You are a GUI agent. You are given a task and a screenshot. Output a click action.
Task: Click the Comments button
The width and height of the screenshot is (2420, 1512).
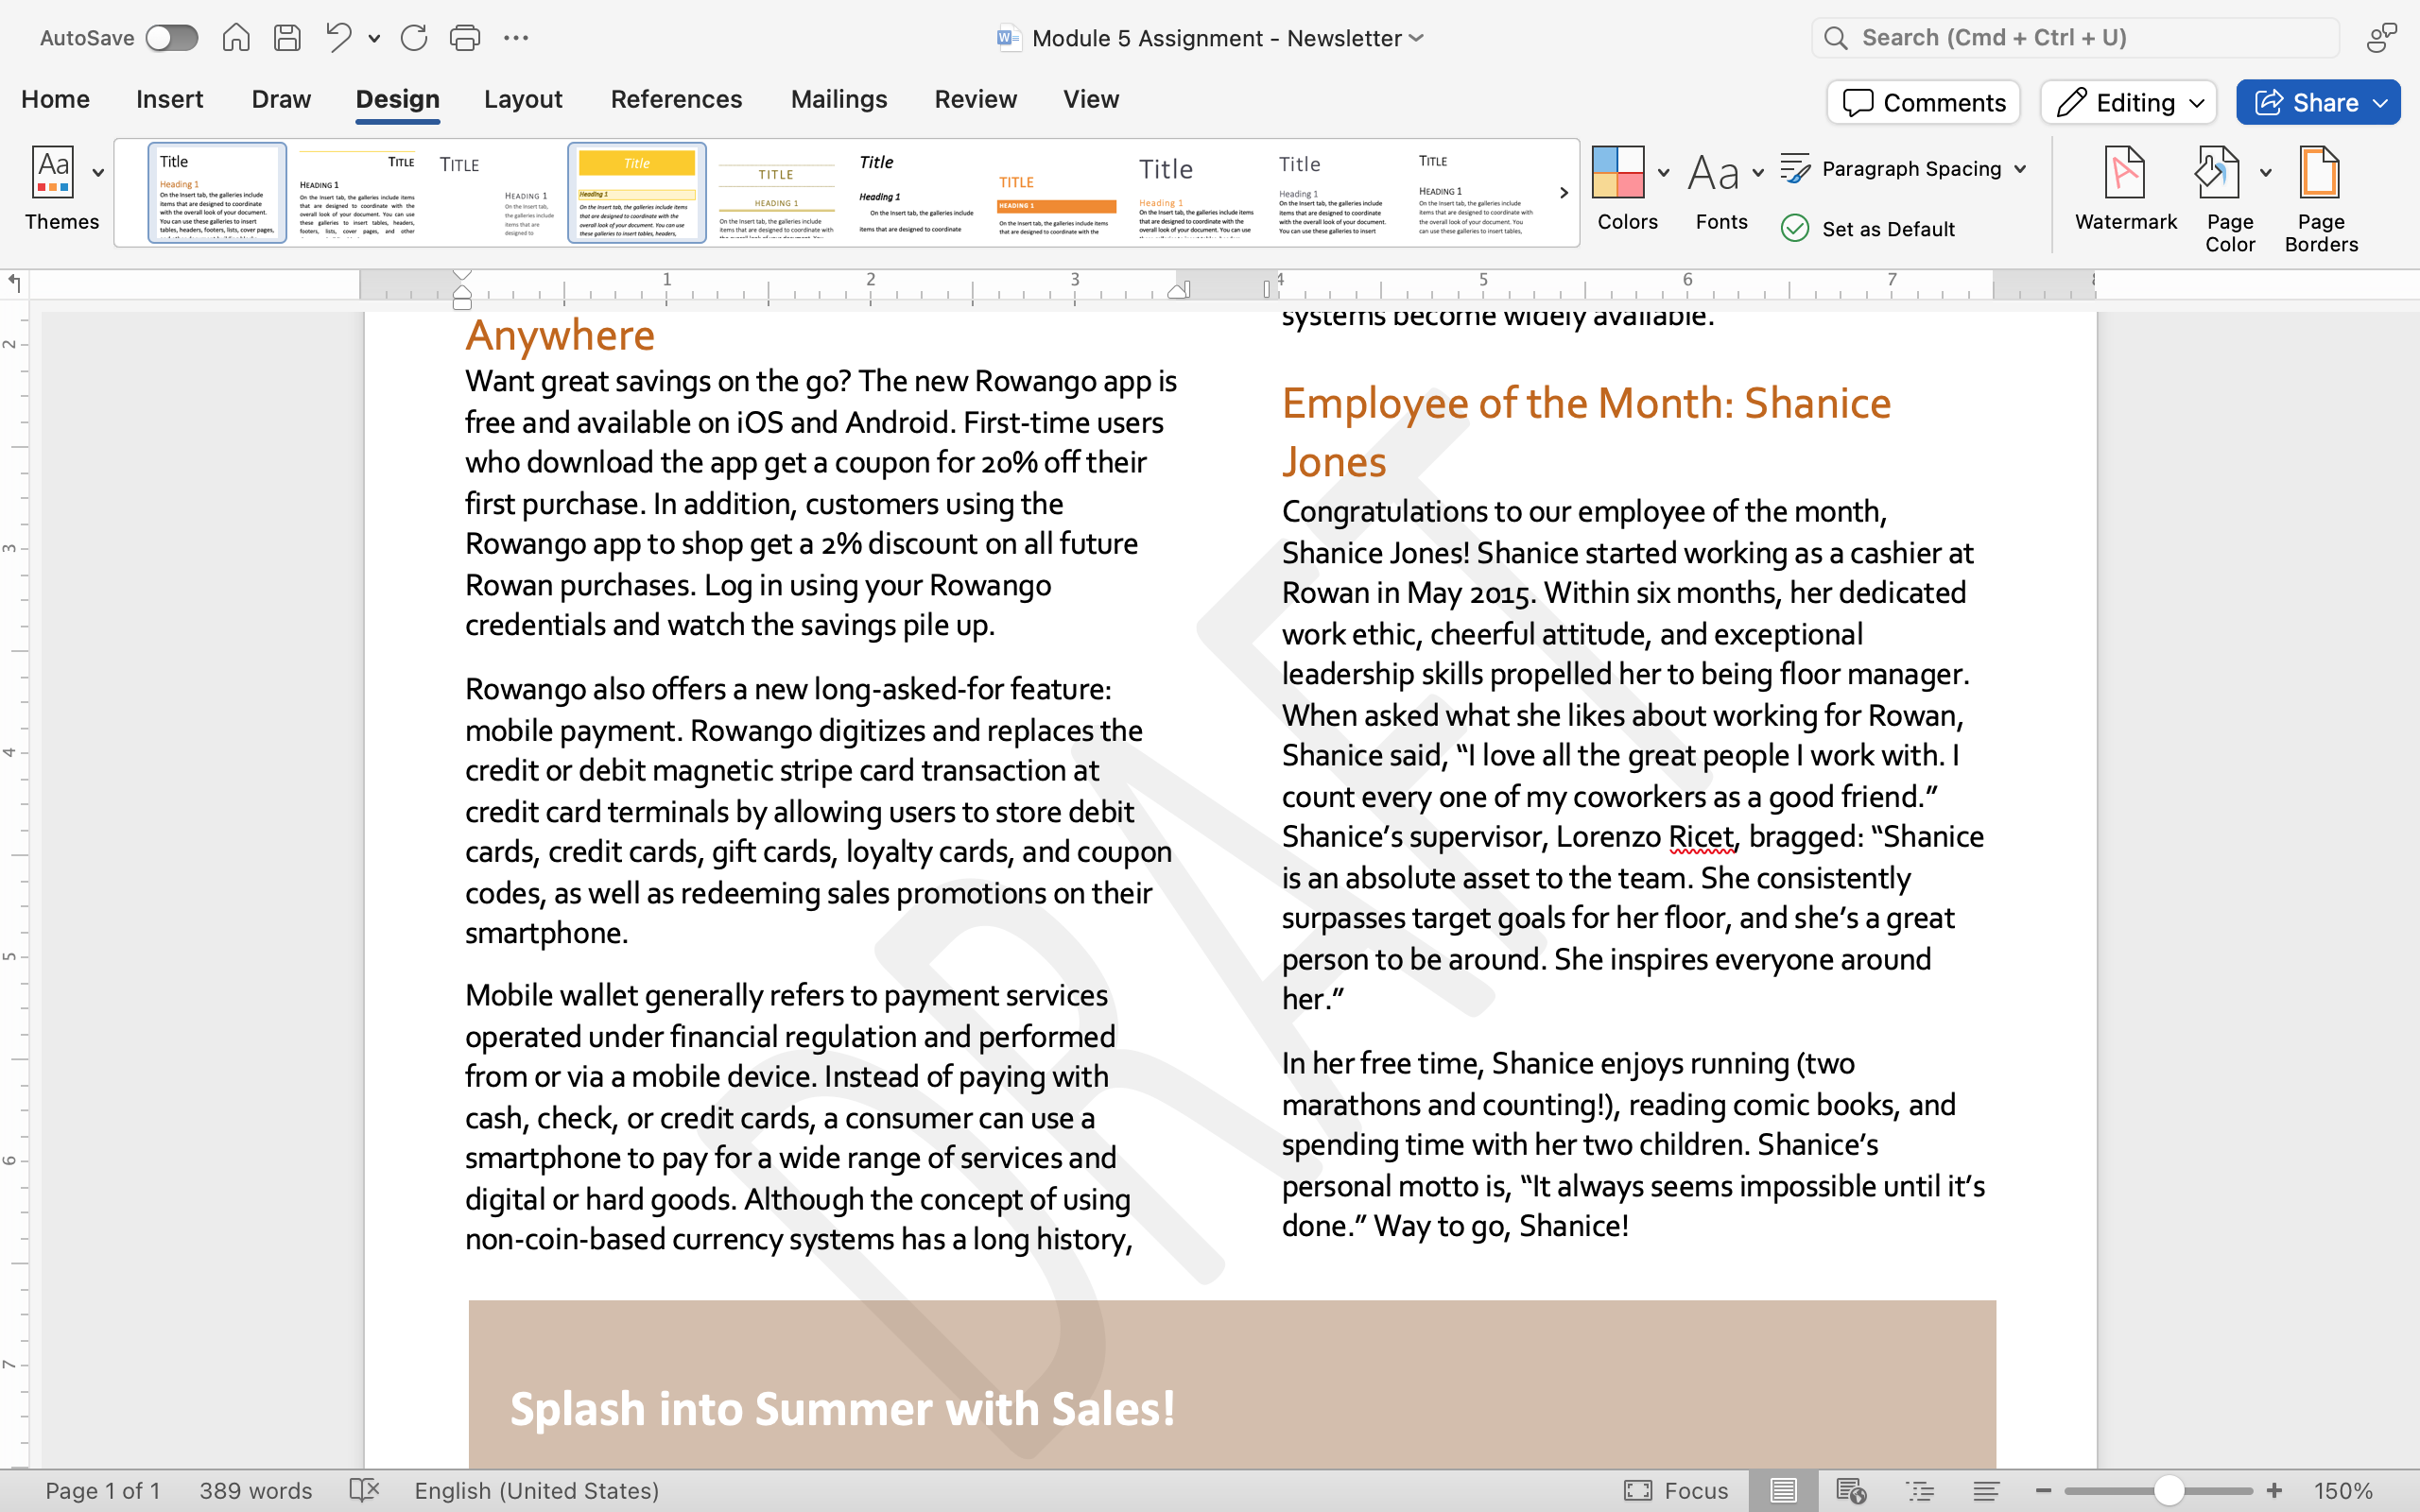click(1923, 102)
